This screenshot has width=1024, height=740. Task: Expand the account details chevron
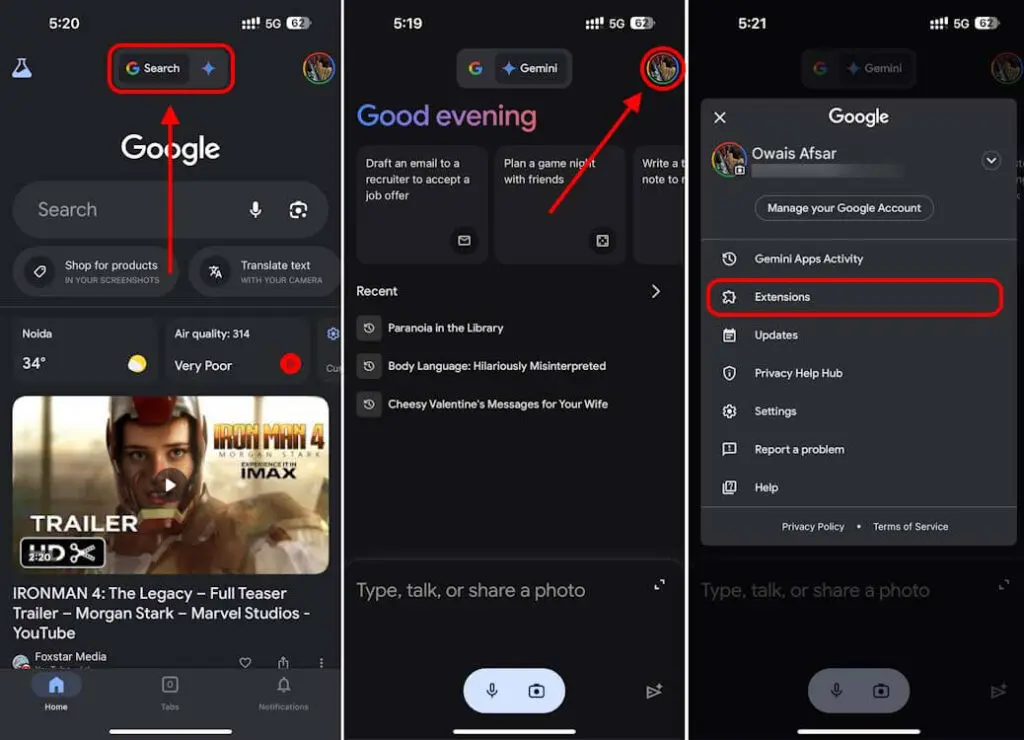(991, 159)
